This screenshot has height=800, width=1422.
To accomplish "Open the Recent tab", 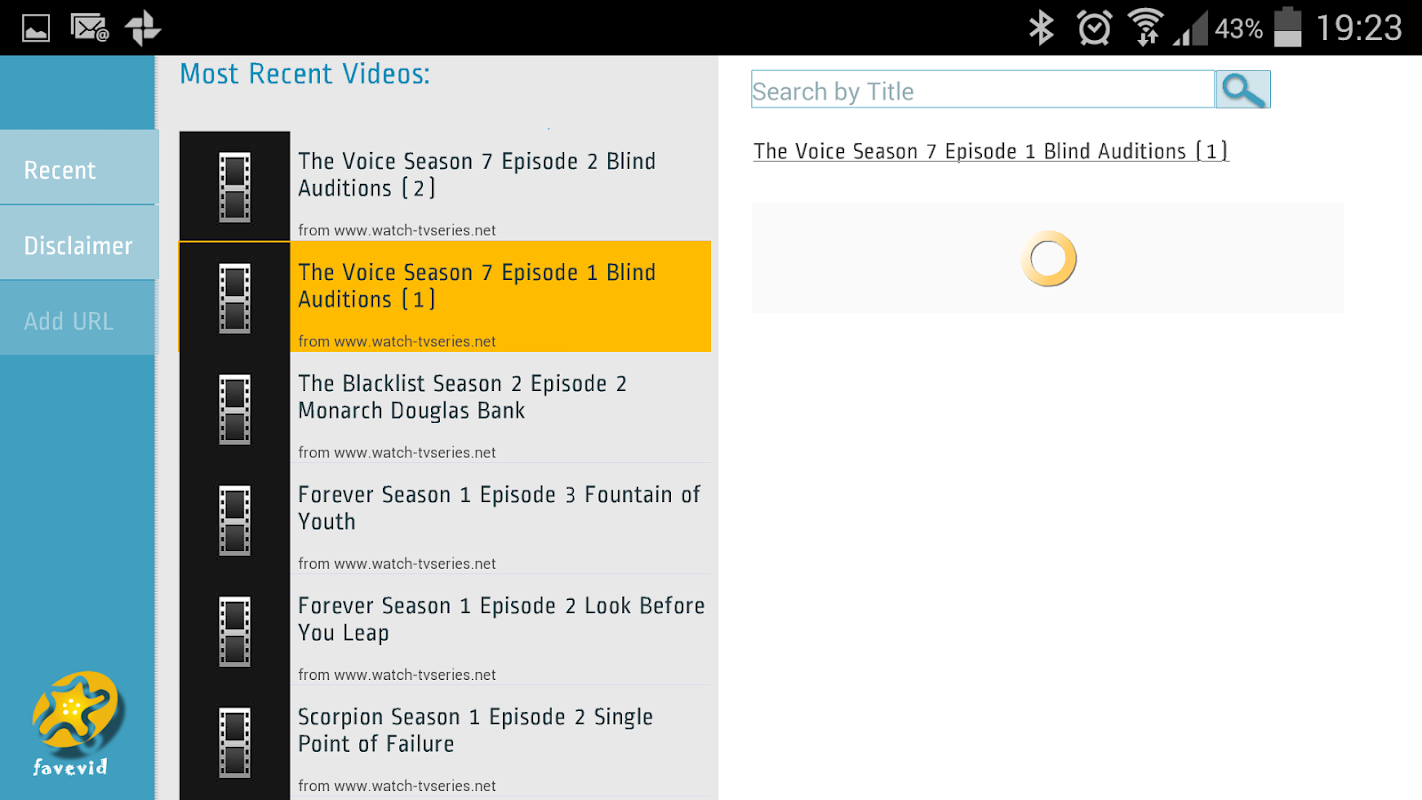I will coord(79,168).
